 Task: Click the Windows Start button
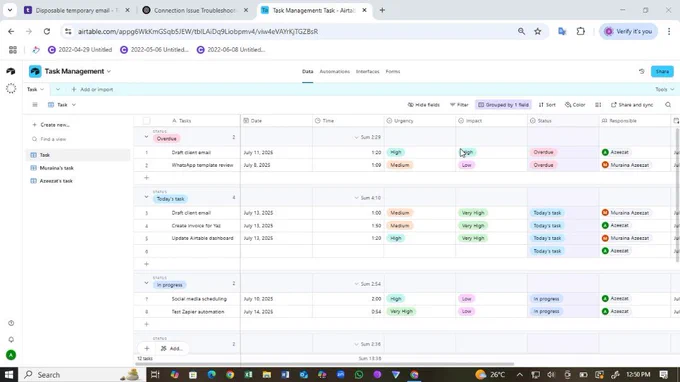9,375
